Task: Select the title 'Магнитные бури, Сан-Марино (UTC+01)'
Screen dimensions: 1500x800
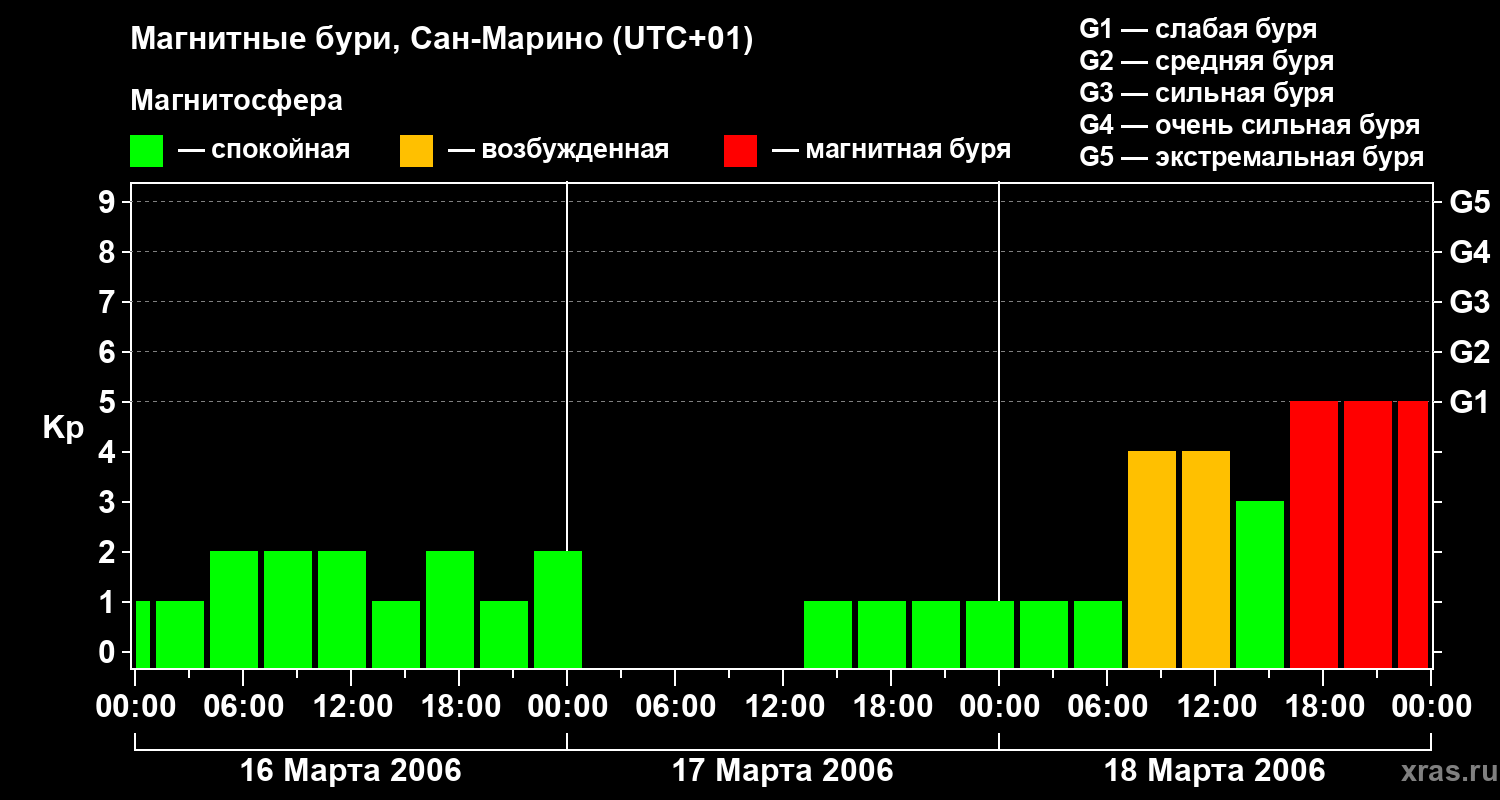Action: (441, 41)
